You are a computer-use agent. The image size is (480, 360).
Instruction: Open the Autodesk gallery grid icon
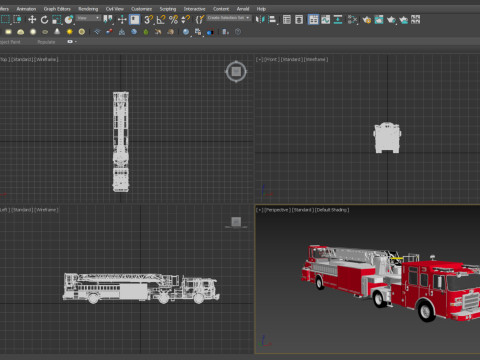tap(416, 20)
